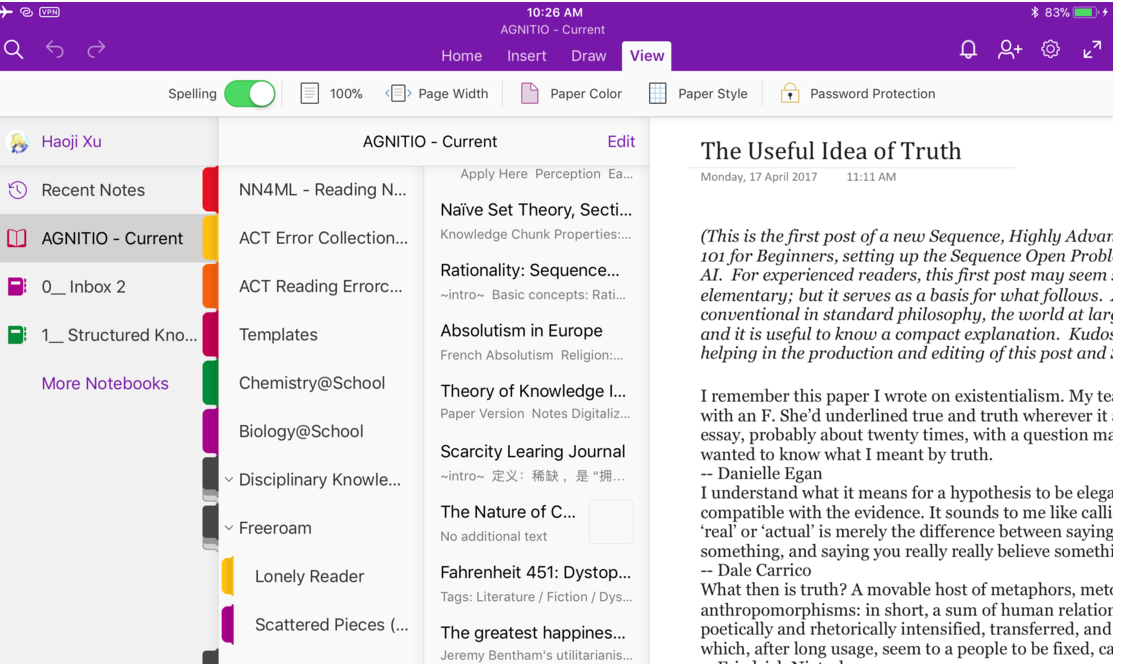1127x664 pixels.
Task: Select the Scarcity Learing Journal page
Action: coord(532,451)
